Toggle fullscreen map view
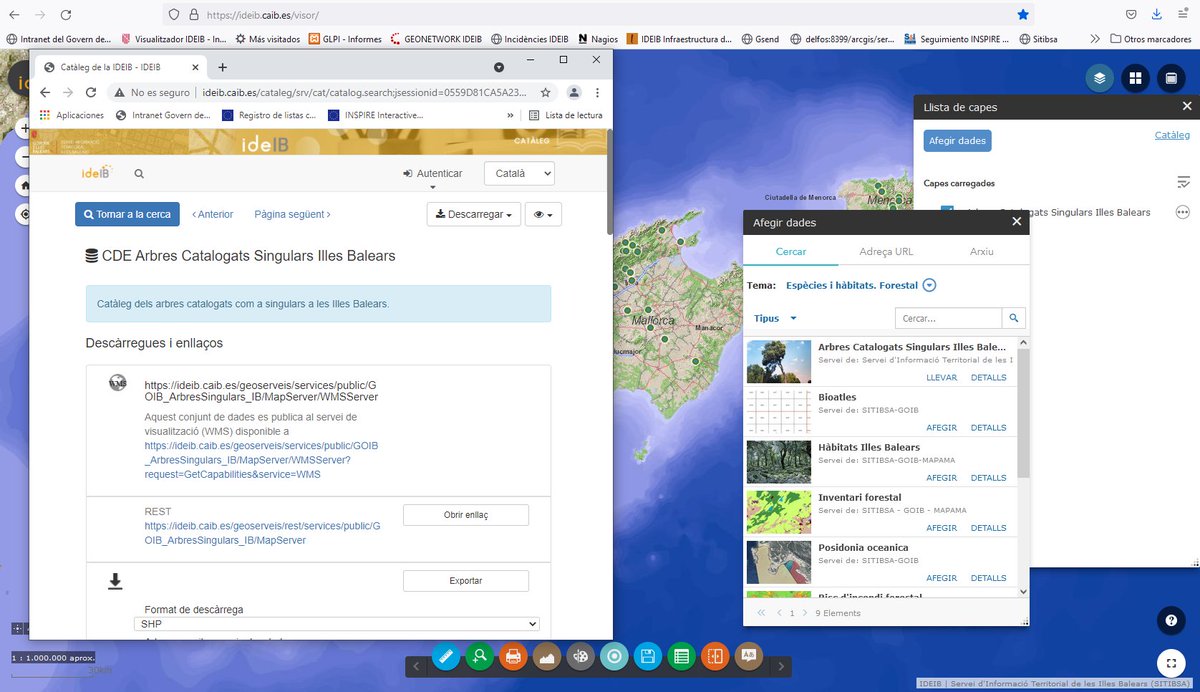 pos(1172,662)
